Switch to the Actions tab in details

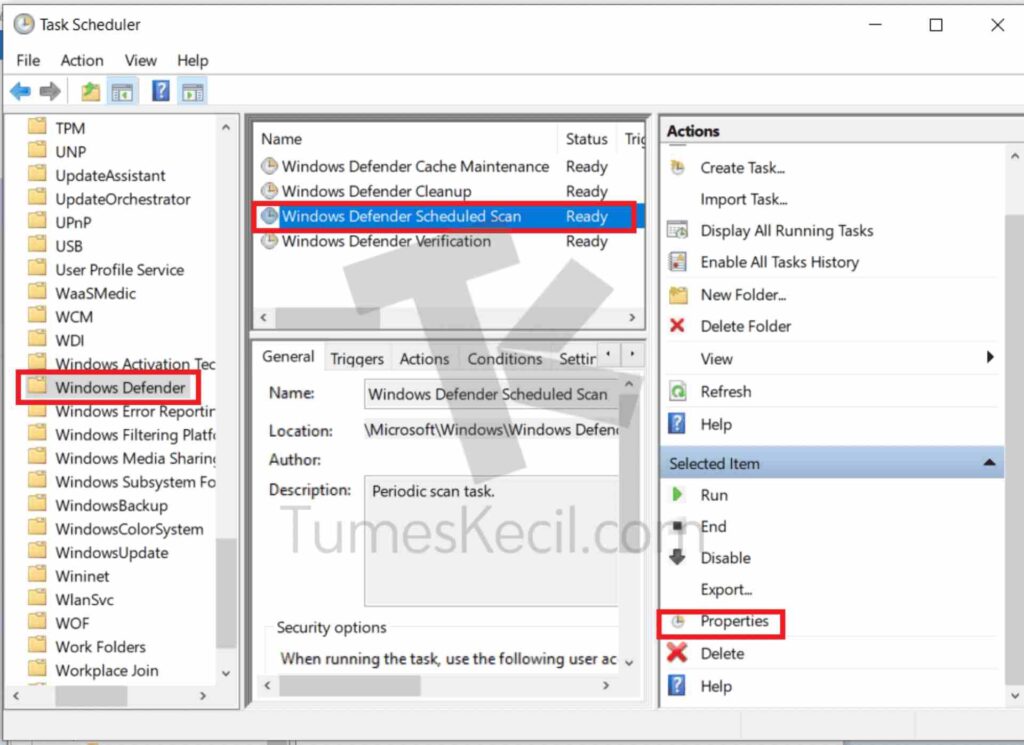[x=424, y=358]
